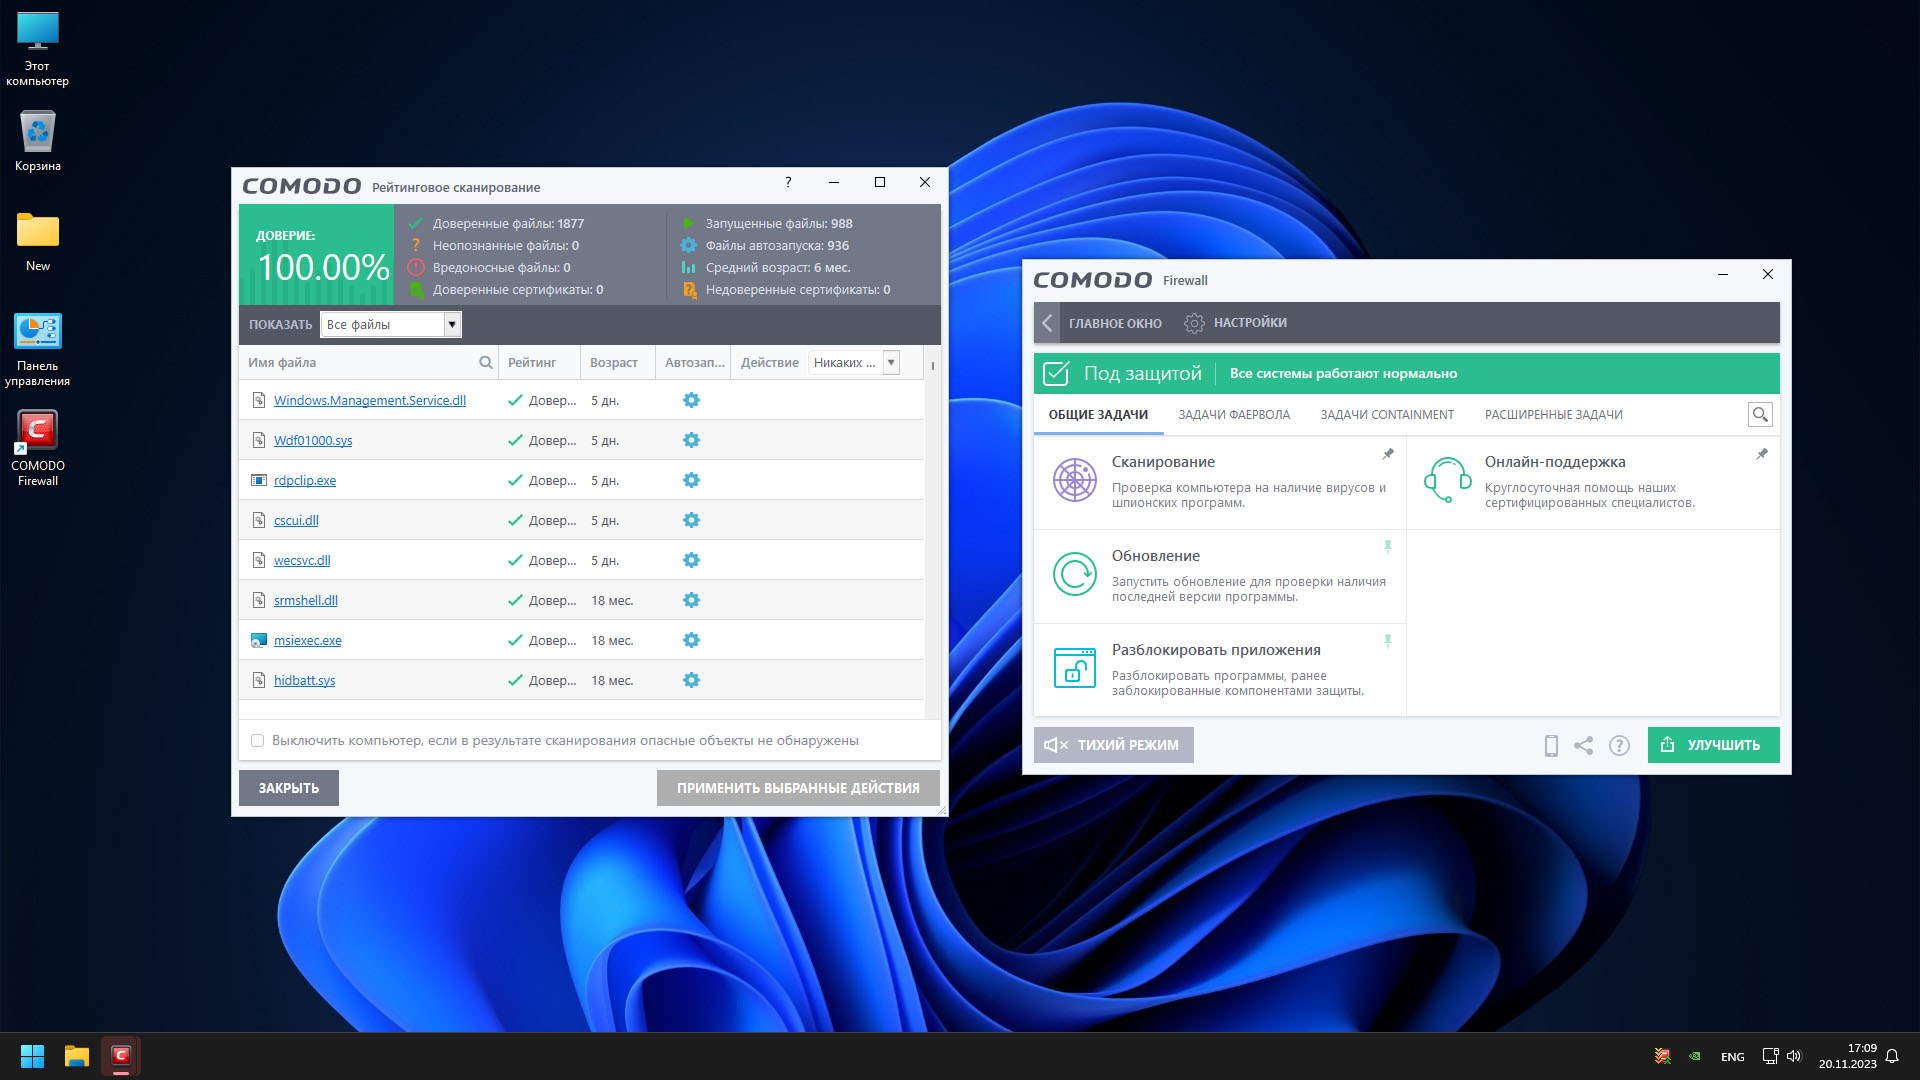This screenshot has height=1080, width=1920.
Task: Unpin the Scanning task pin
Action: pos(1387,454)
